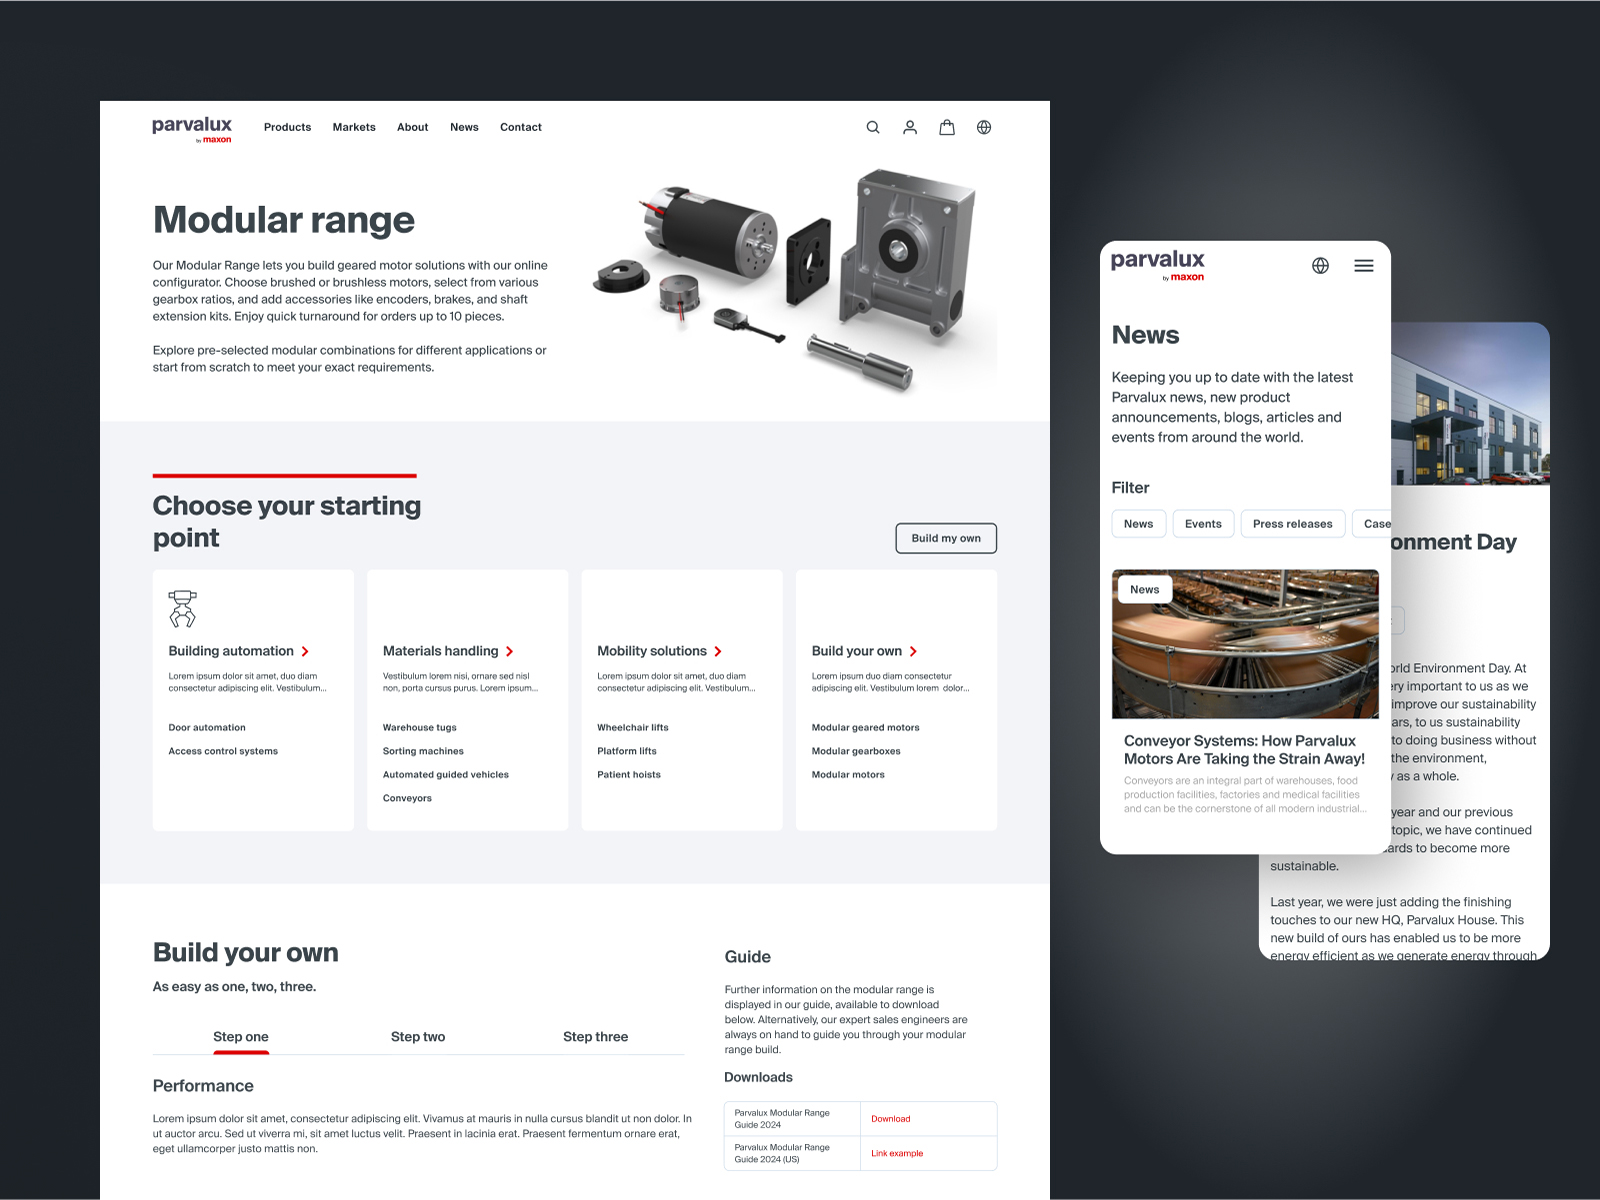Screen dimensions: 1600x1200
Task: Open the shopping bag icon
Action: coord(947,127)
